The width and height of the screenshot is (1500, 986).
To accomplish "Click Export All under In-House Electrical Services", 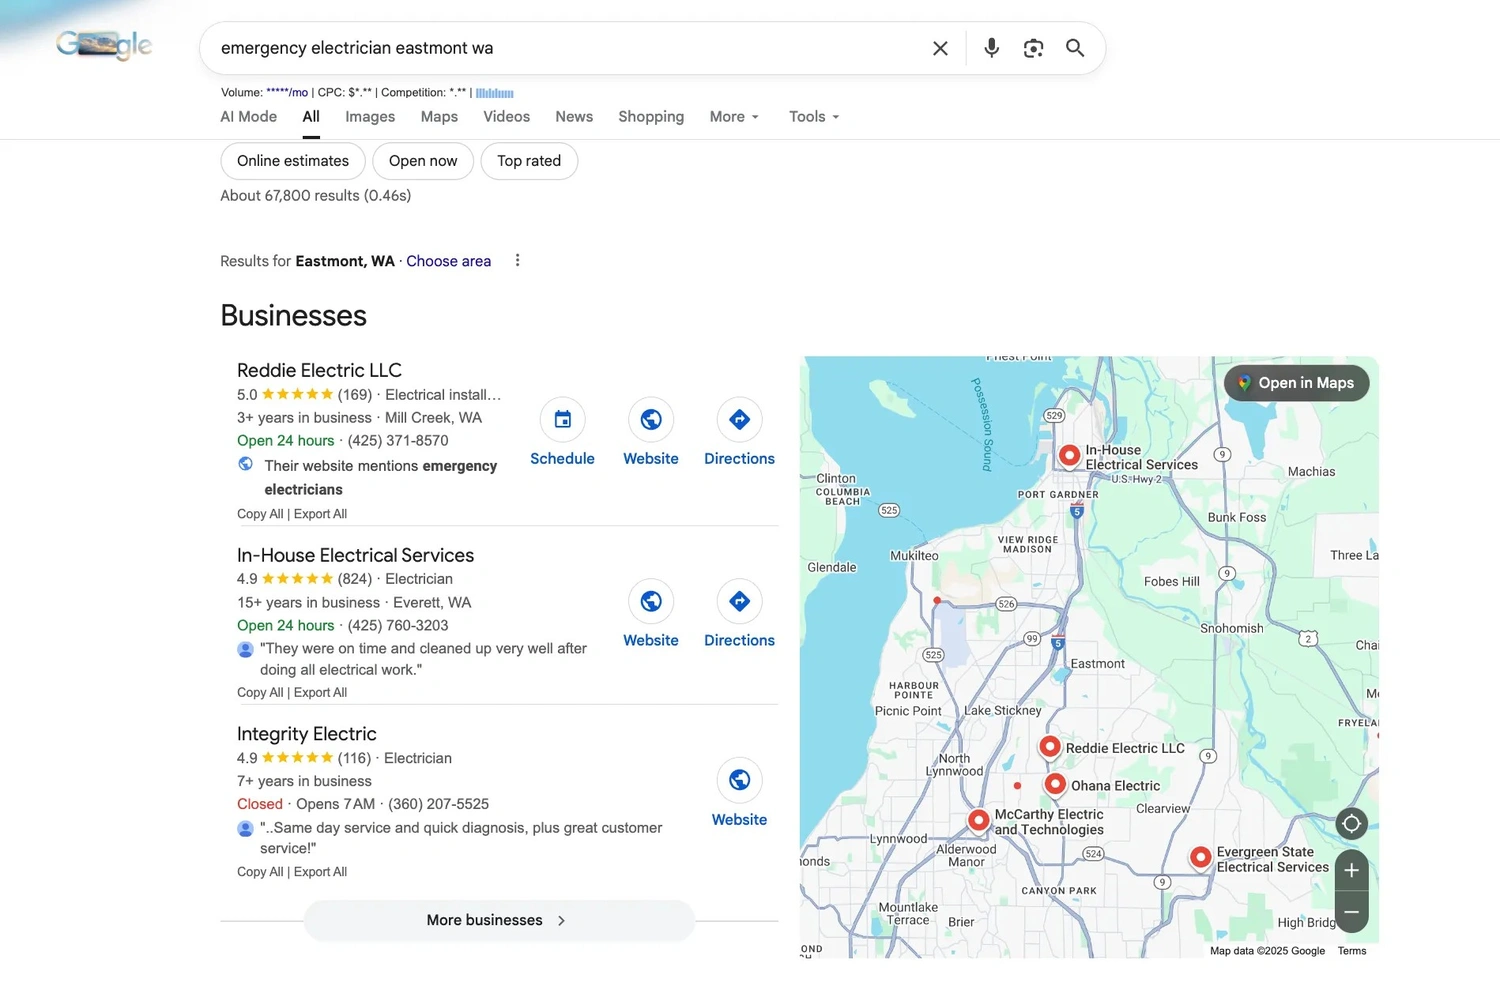I will coord(320,692).
